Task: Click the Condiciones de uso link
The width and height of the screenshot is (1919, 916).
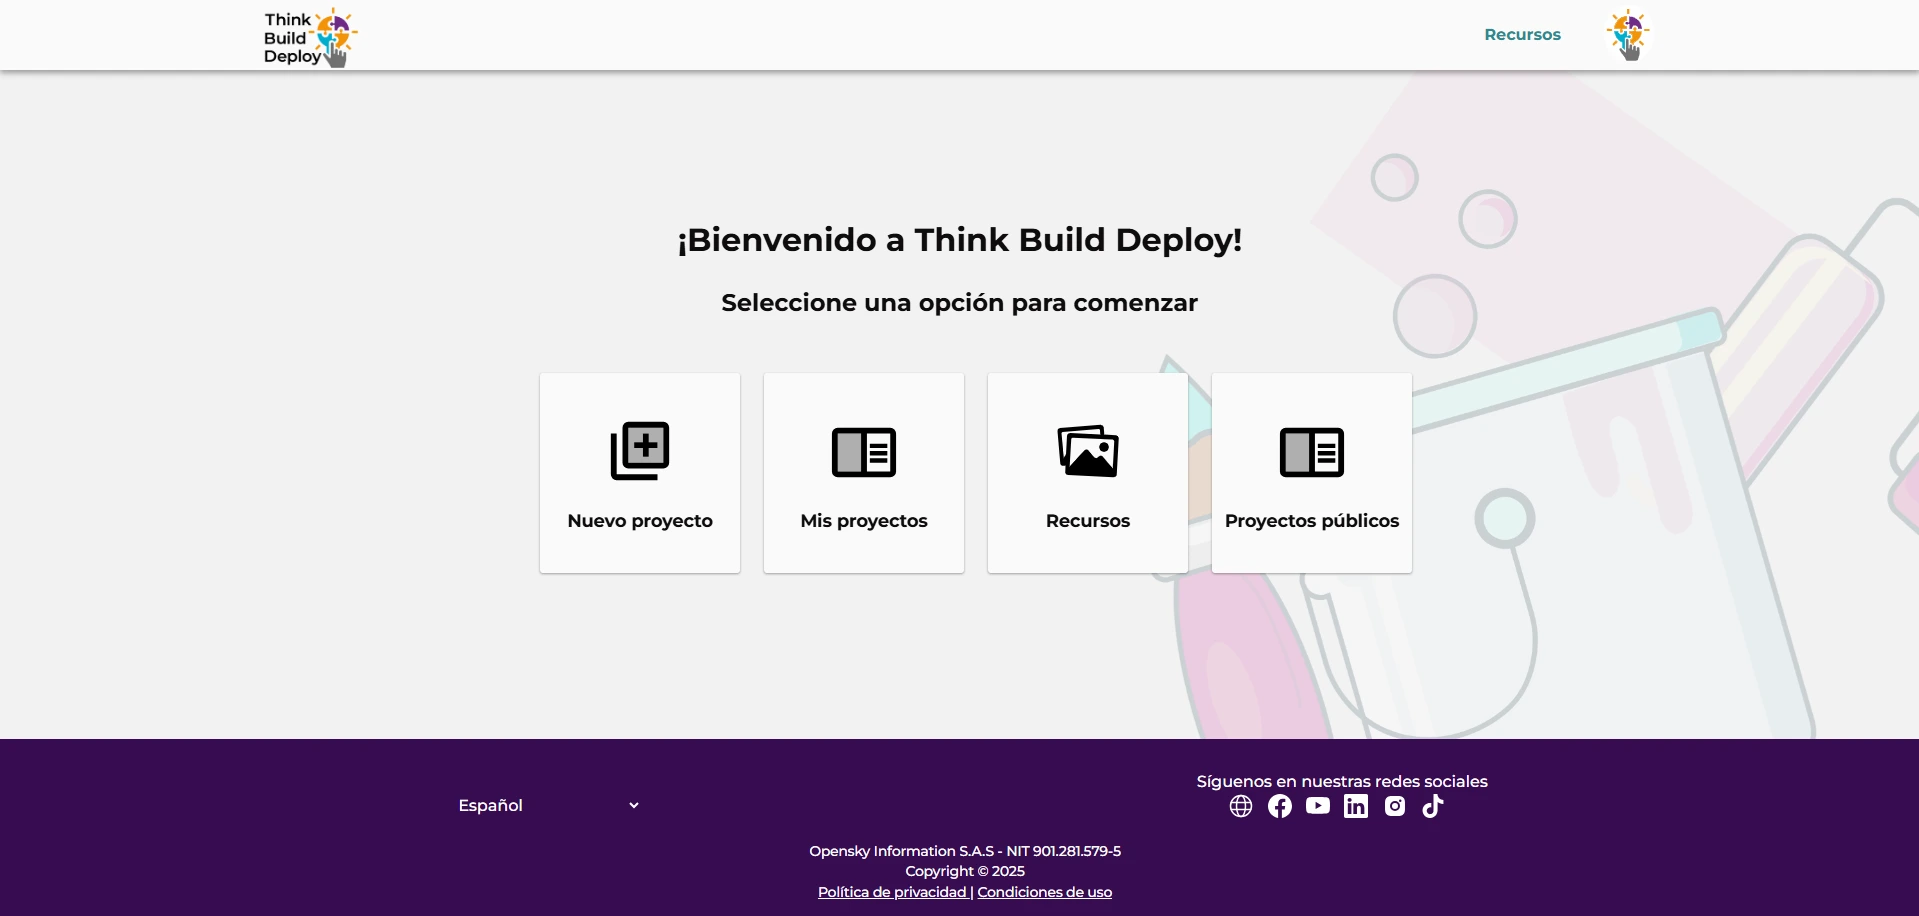Action: pos(1044,892)
